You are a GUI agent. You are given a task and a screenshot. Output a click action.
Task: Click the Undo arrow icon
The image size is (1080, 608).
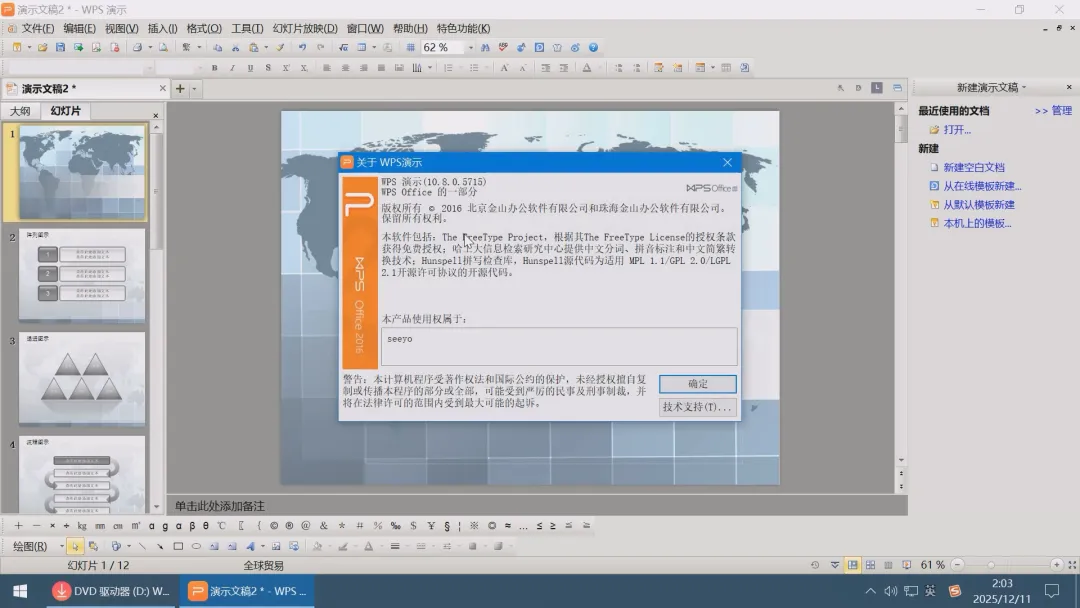tap(302, 48)
